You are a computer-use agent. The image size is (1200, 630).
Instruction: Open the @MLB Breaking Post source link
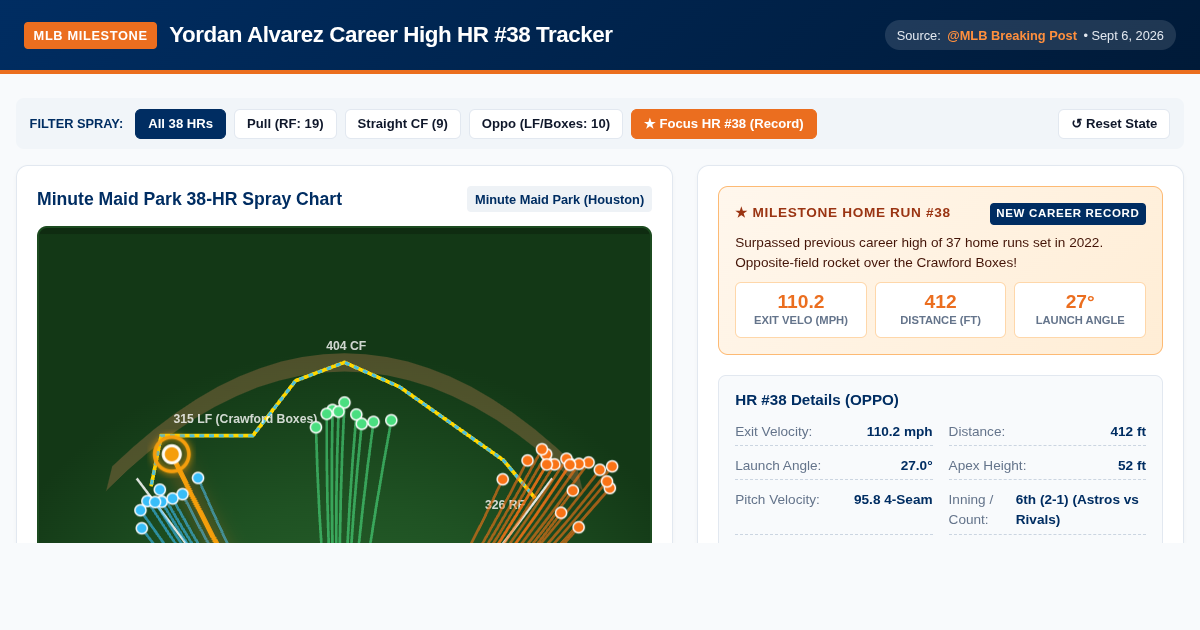click(x=1012, y=35)
